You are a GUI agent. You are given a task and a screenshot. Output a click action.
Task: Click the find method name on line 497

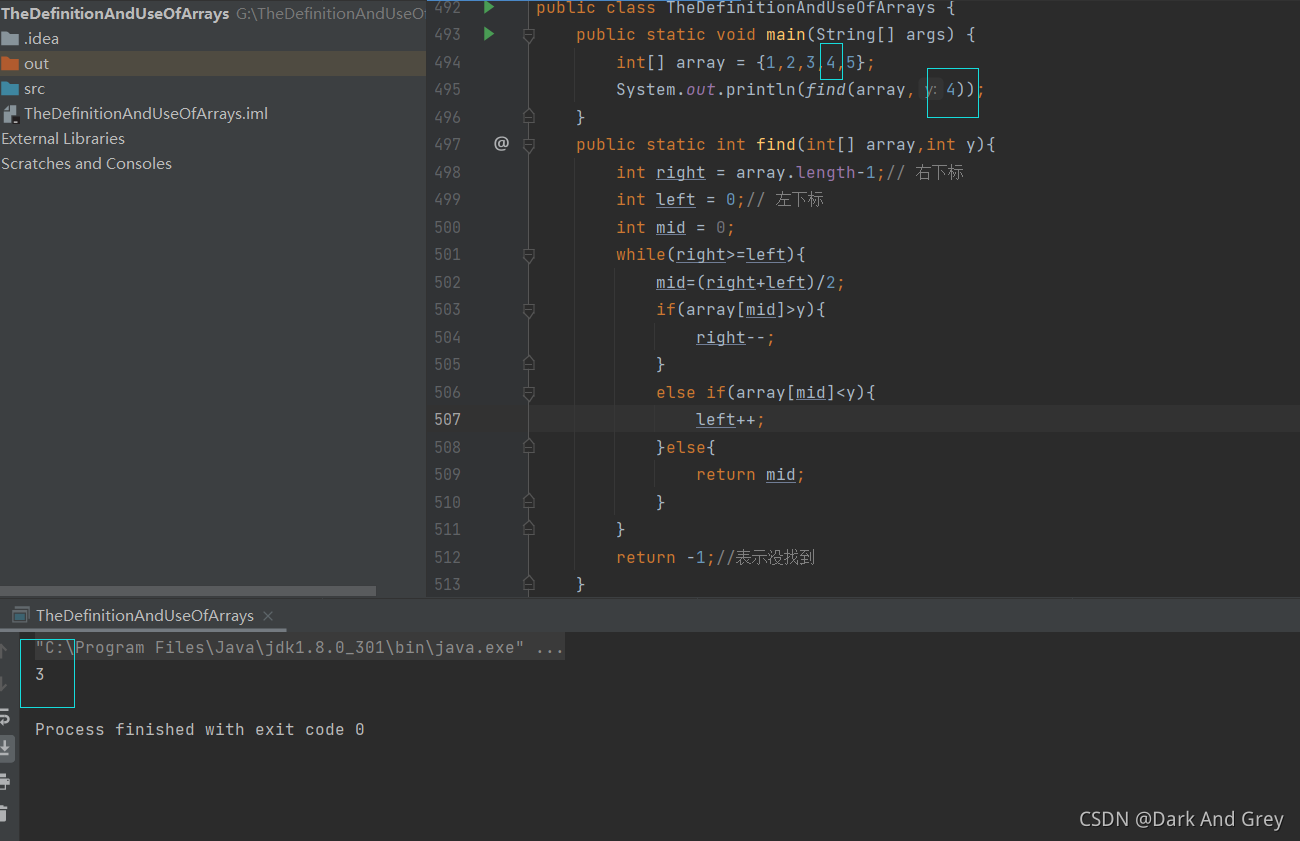point(776,145)
